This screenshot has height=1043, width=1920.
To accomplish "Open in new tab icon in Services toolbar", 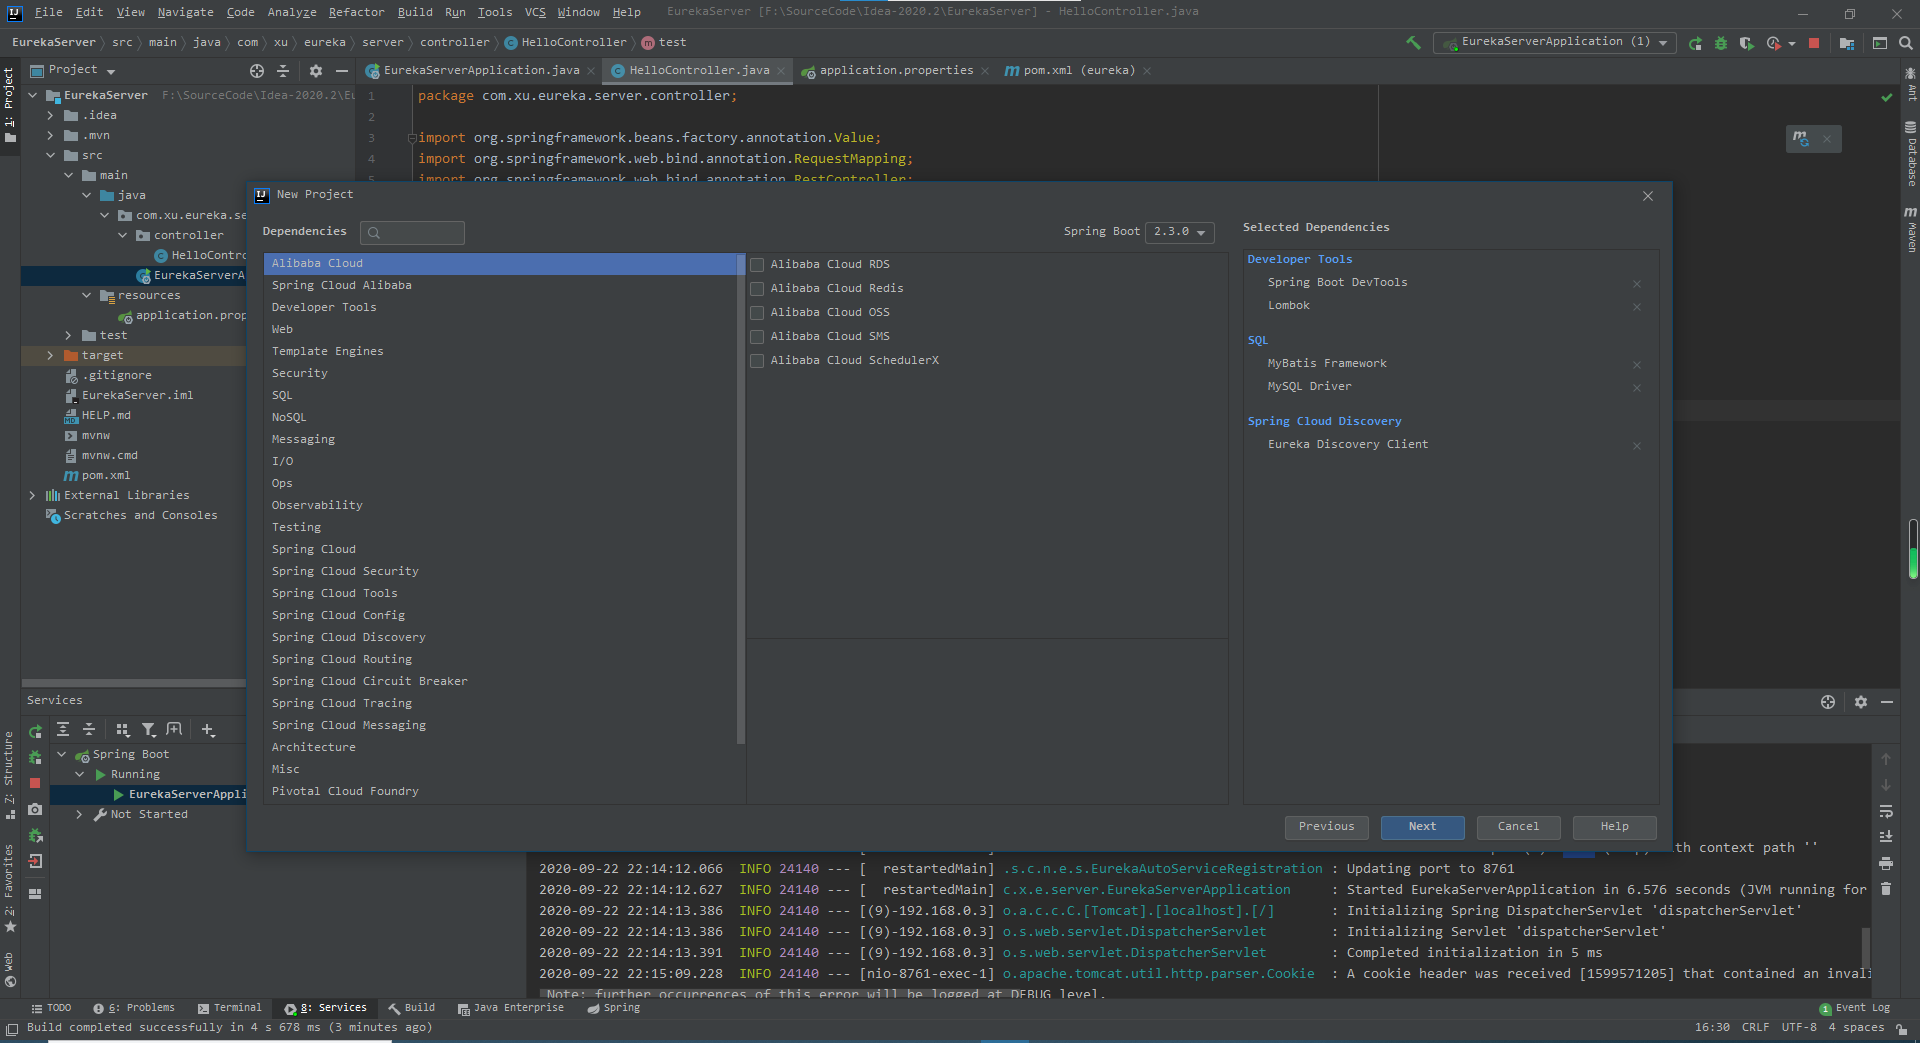I will click(x=174, y=730).
